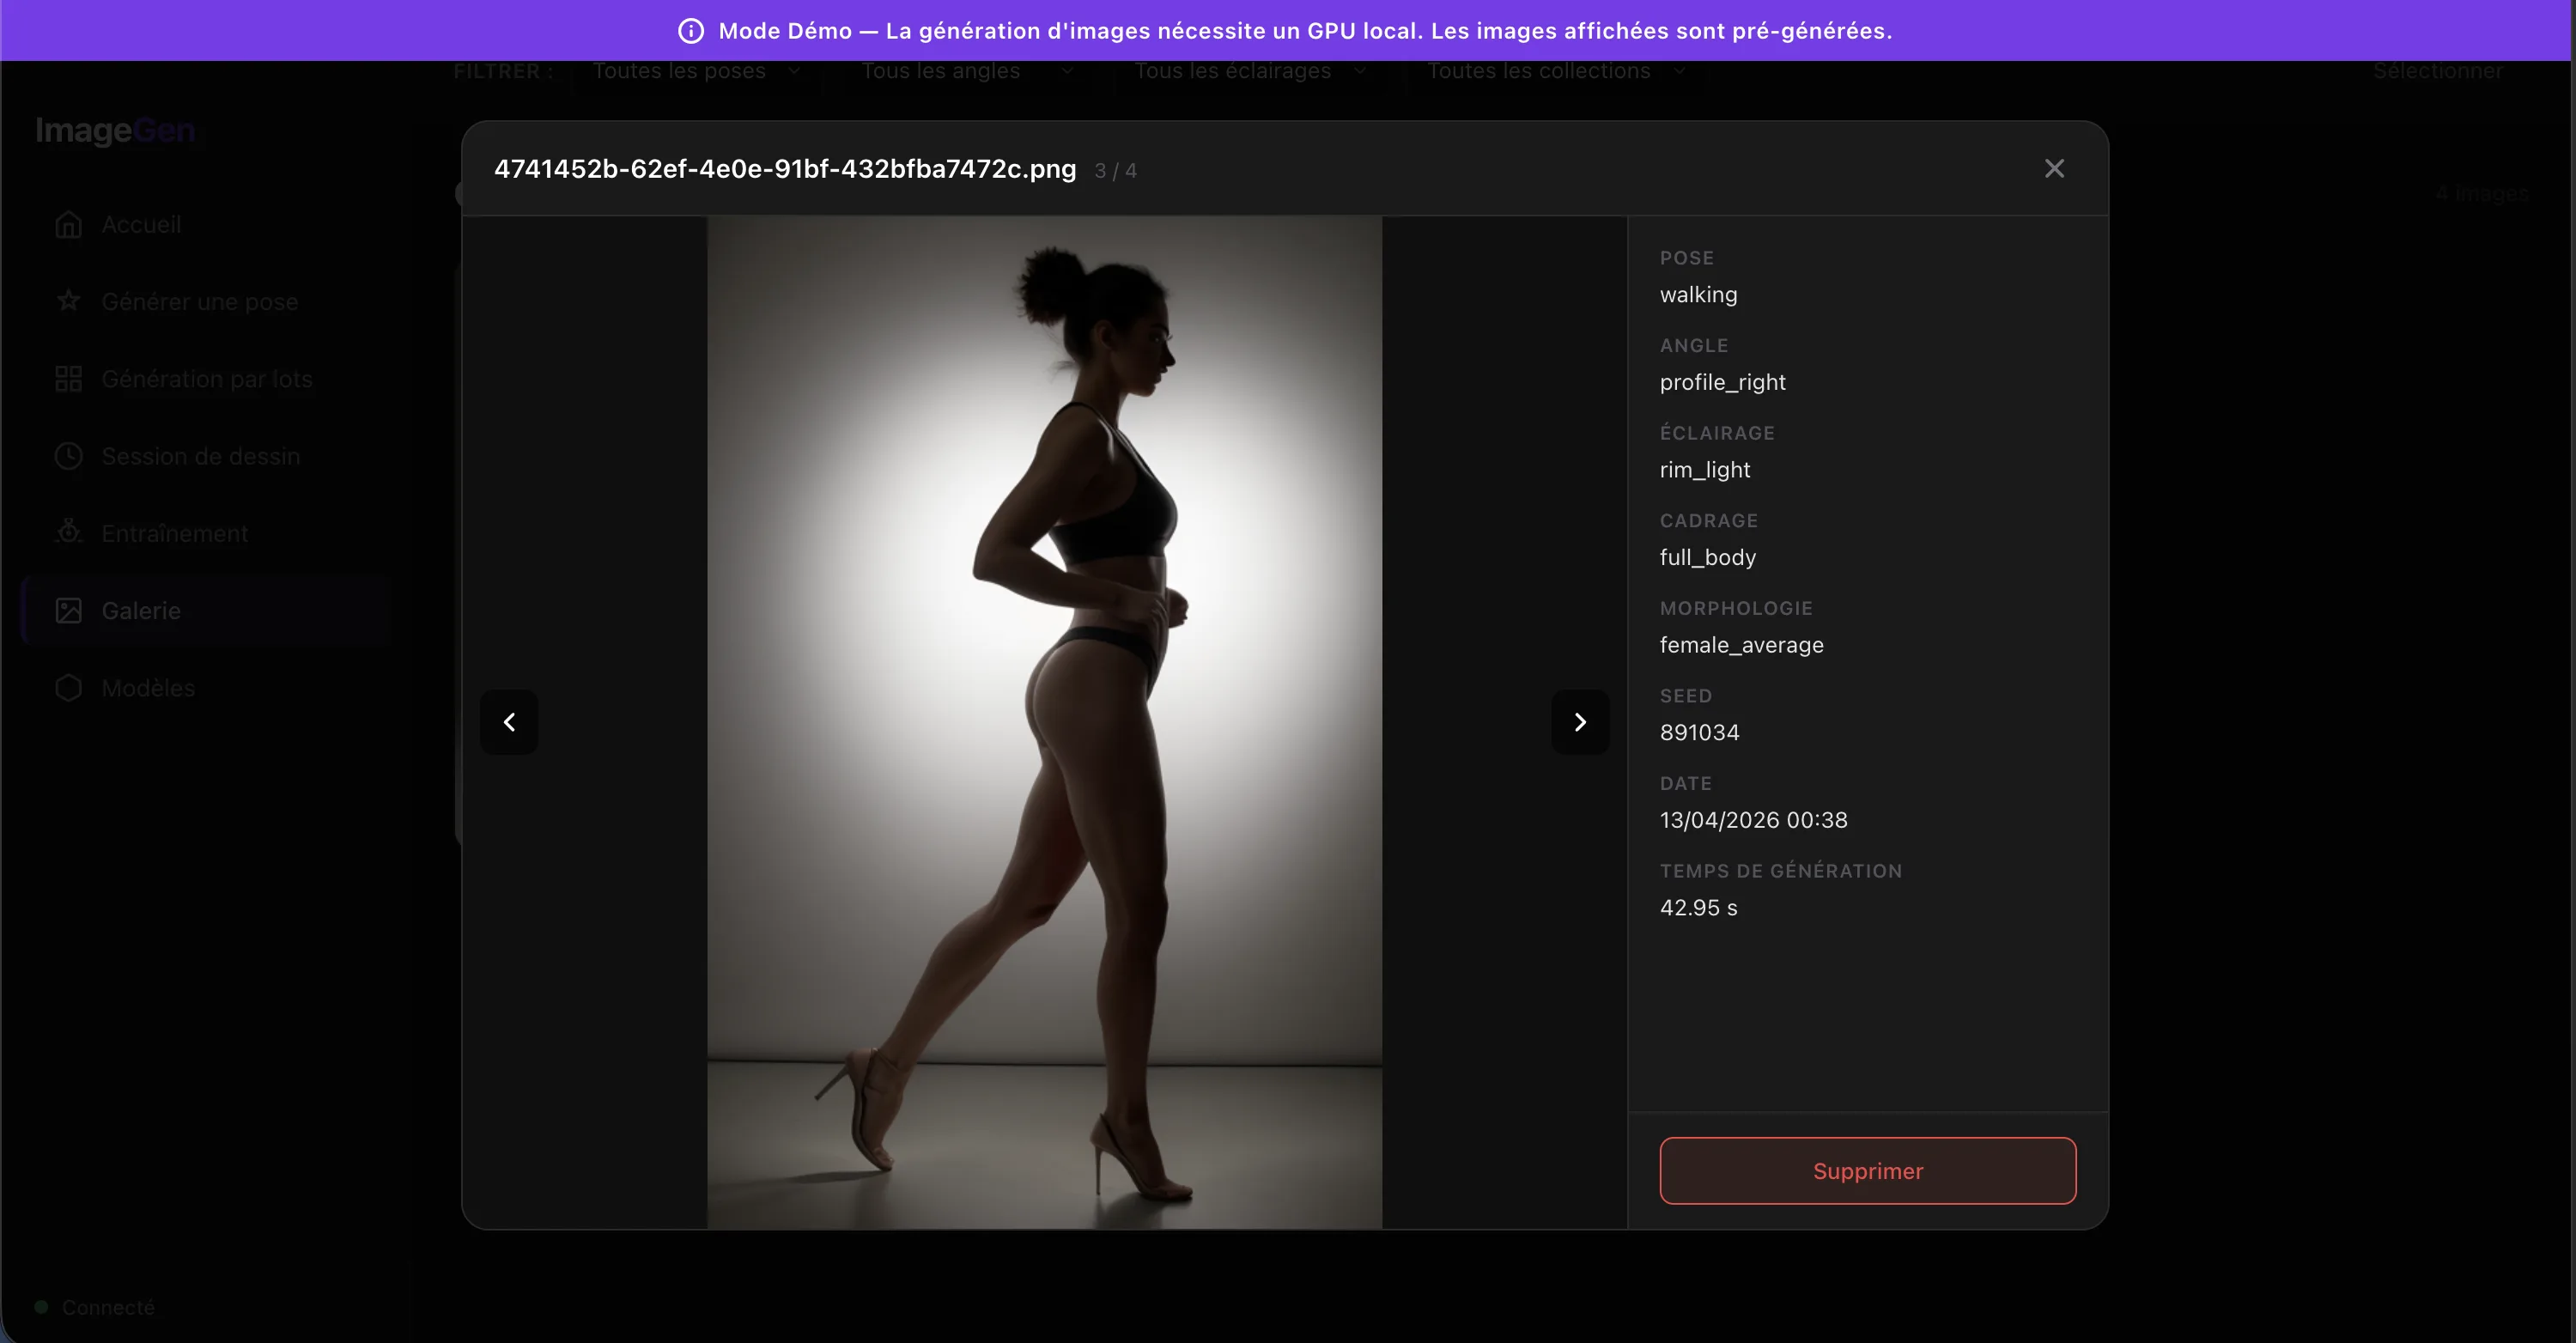Click the 3 / 4 image counter

point(1116,171)
